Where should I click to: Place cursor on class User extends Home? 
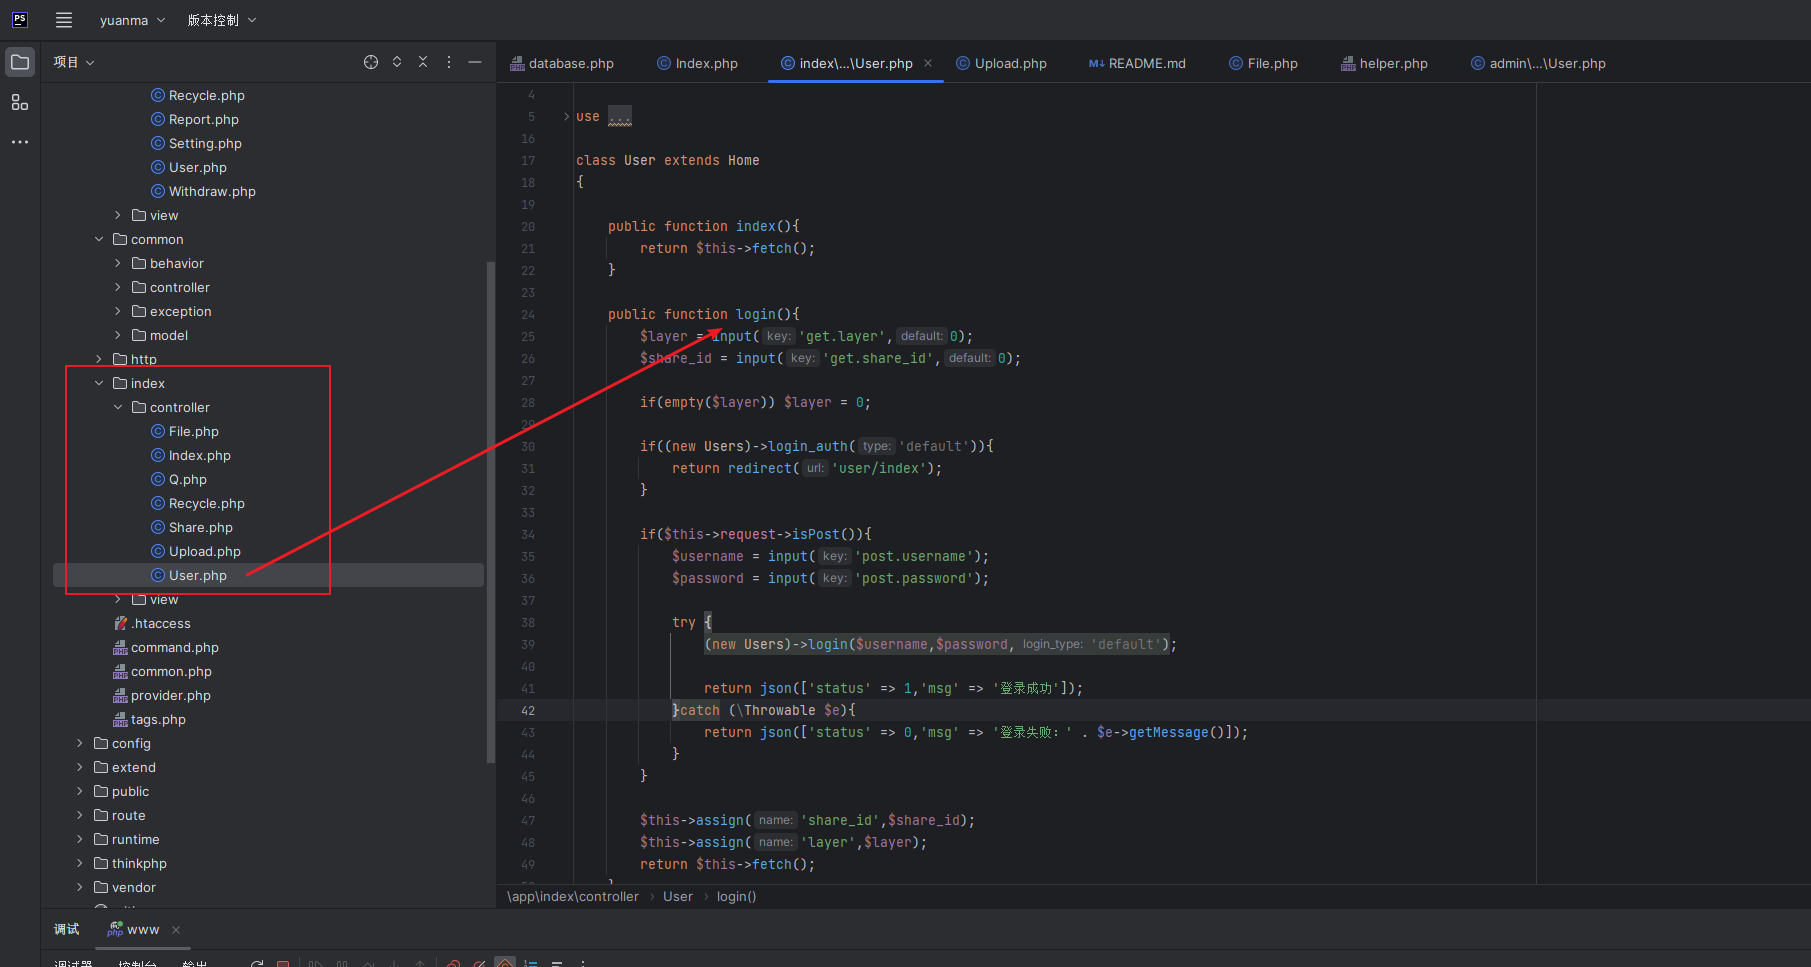tap(667, 160)
